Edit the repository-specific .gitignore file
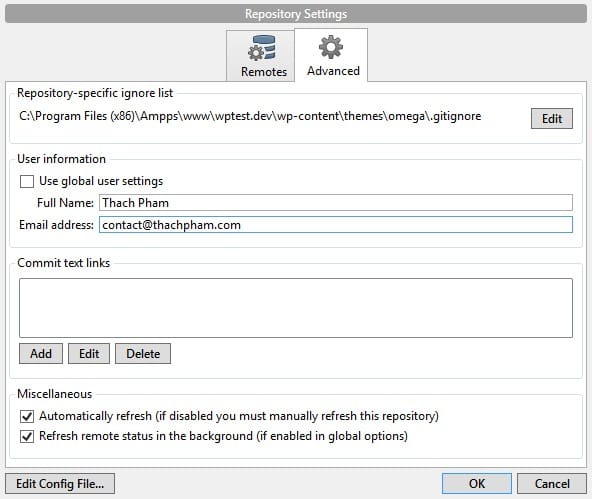 pos(552,119)
